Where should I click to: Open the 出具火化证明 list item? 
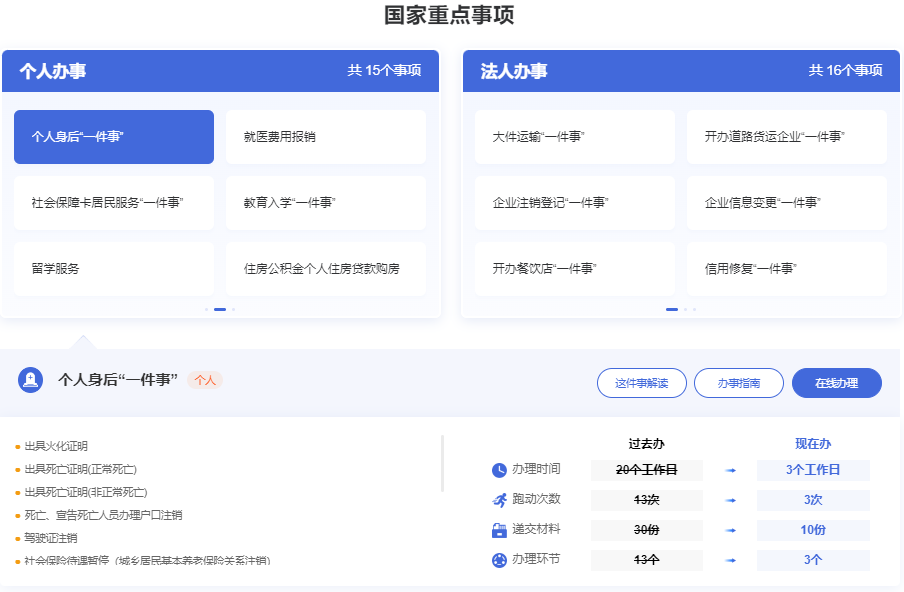(x=56, y=446)
